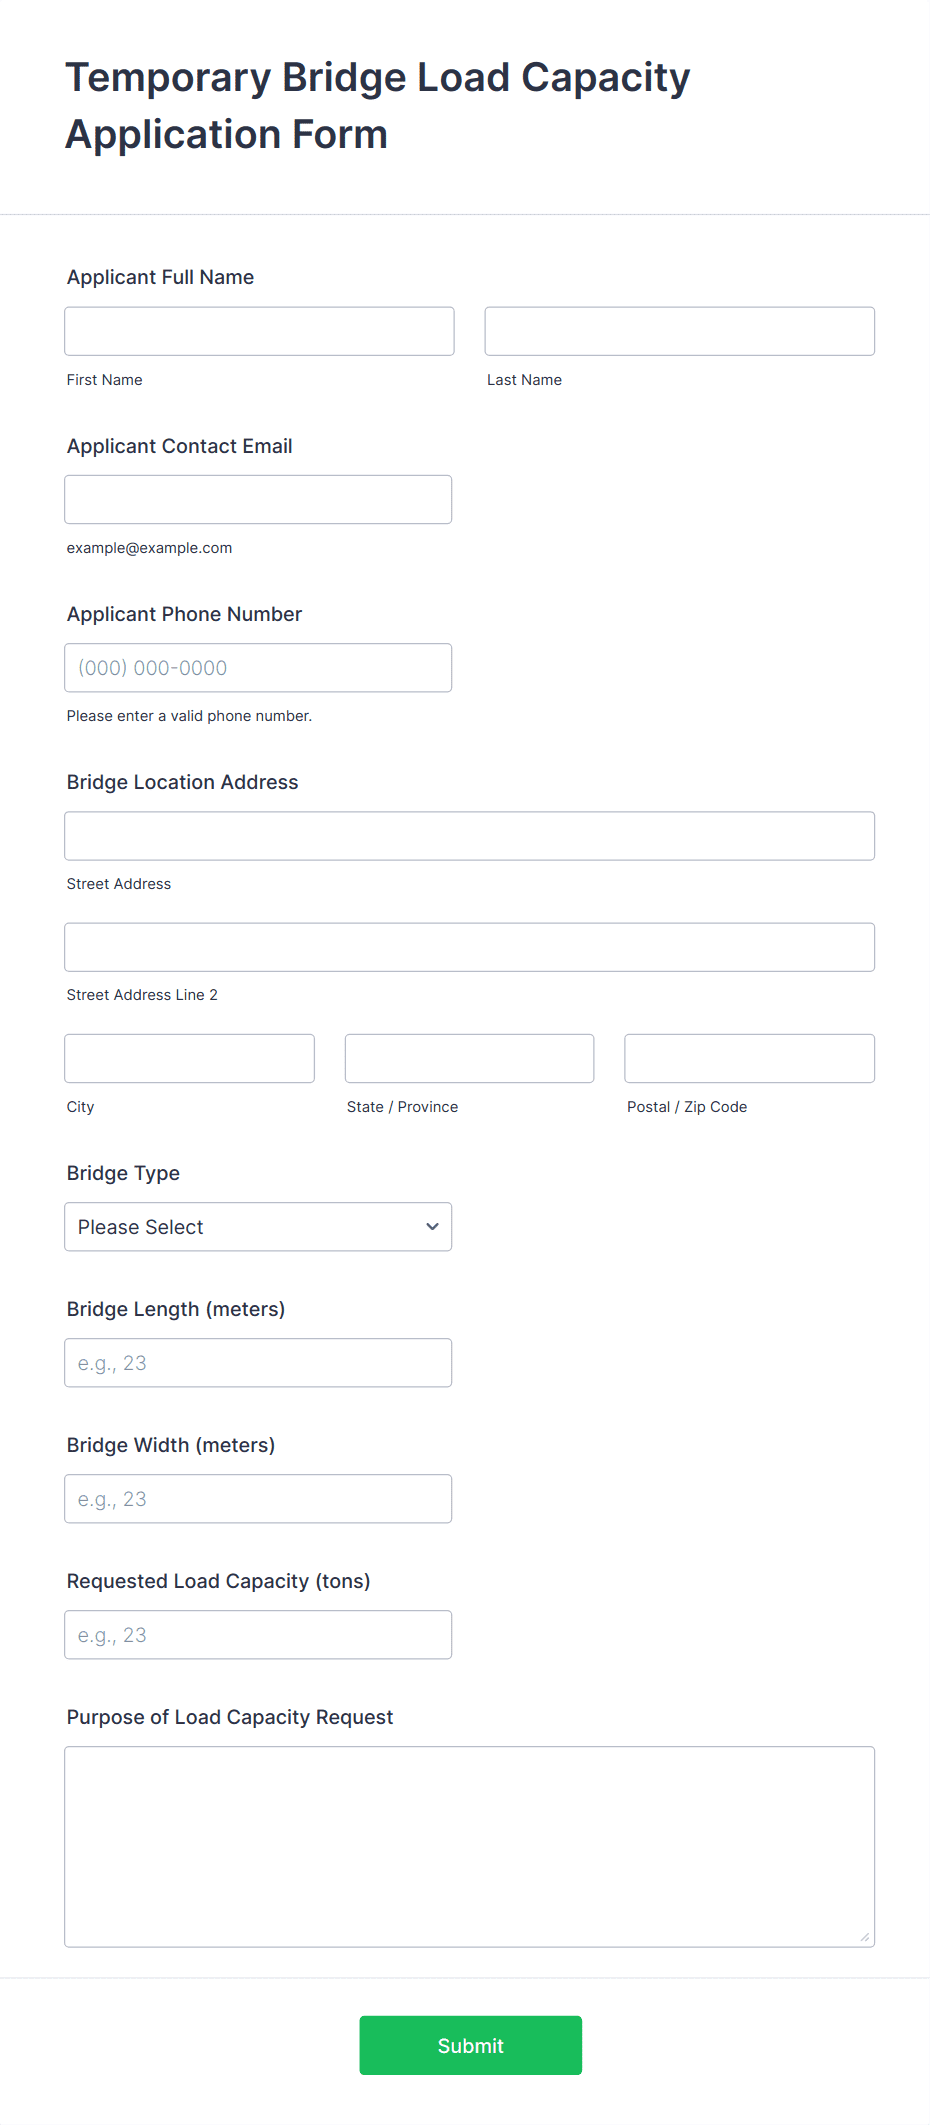
Task: Focus the Street Address input
Action: (x=469, y=836)
